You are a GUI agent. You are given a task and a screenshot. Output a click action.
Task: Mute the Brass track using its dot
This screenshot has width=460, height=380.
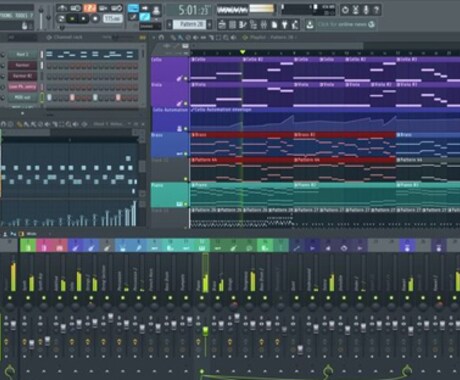[186, 154]
